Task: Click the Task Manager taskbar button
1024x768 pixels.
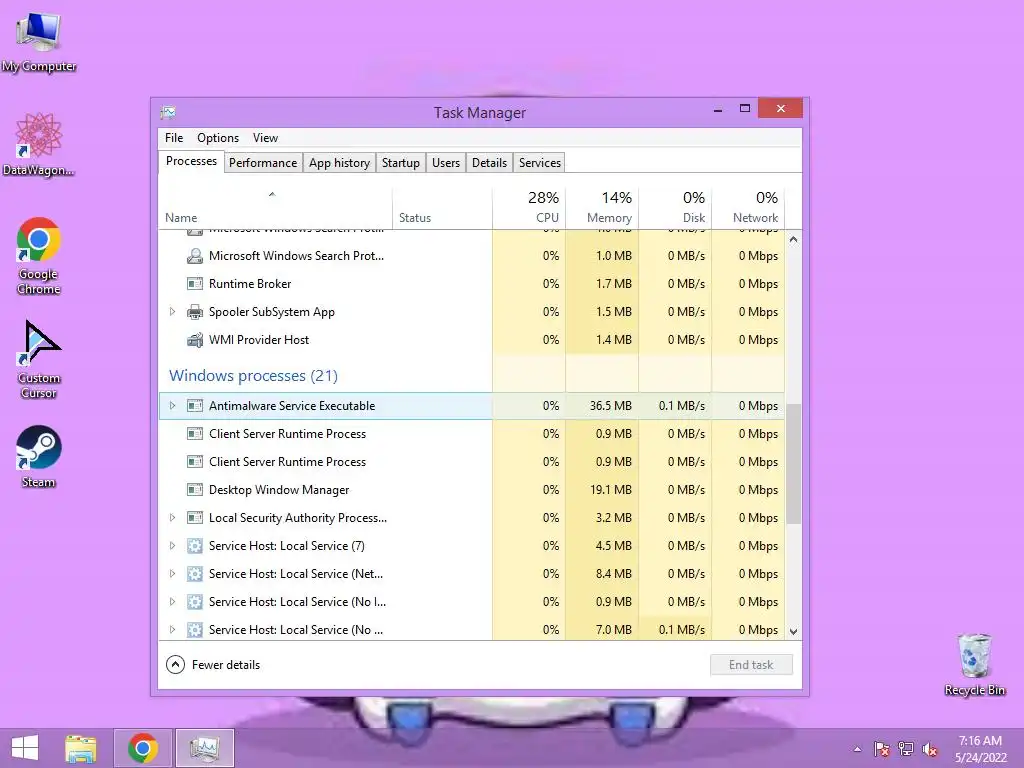Action: 204,748
